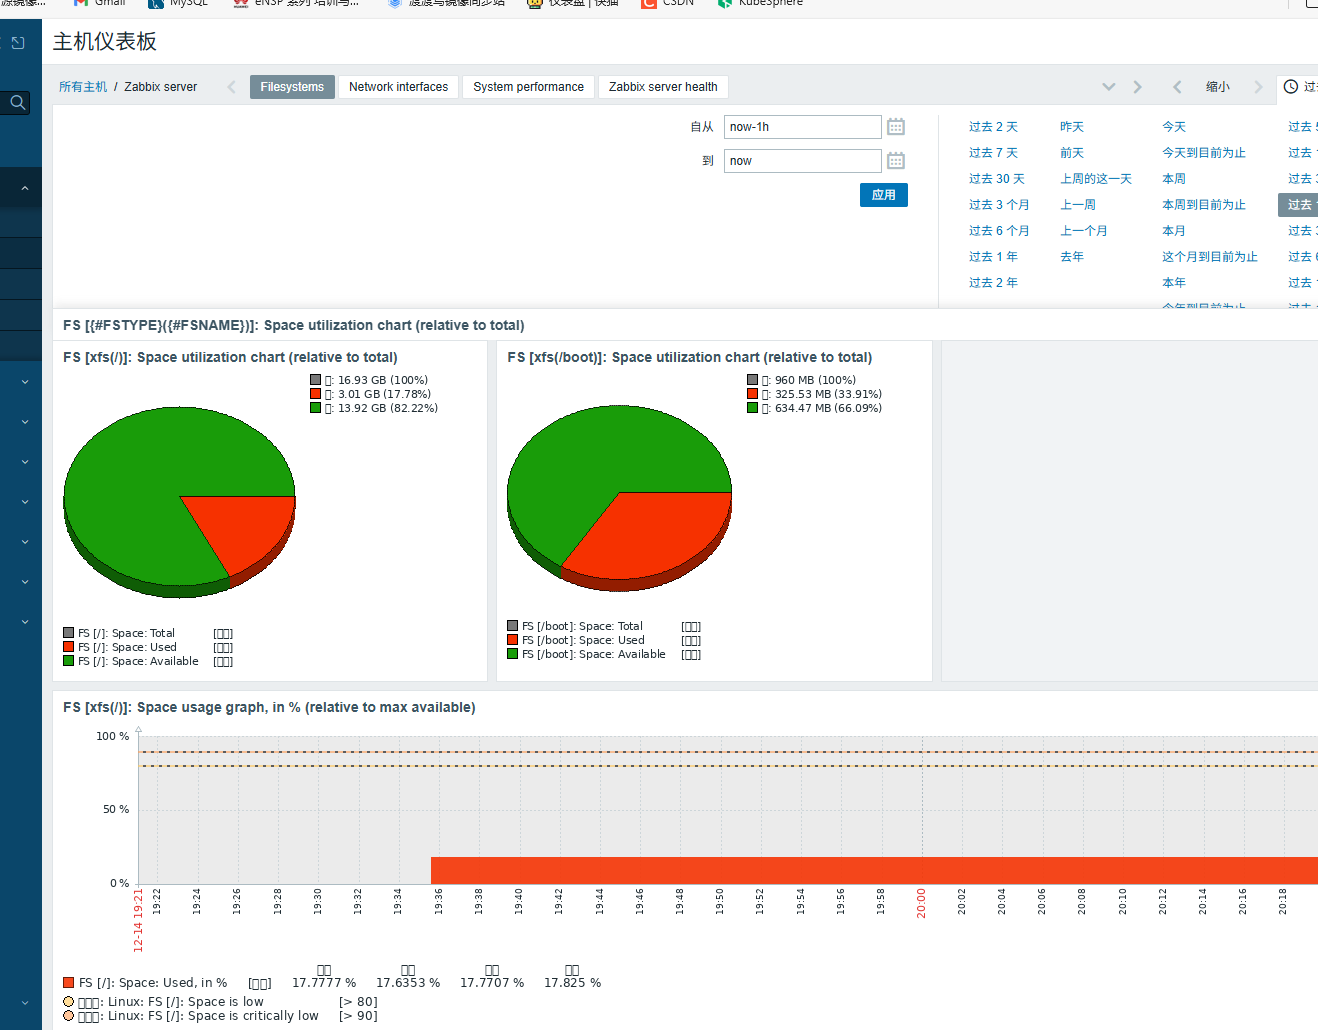Click red swatch beside 3.01 GB (17.78%)
1318x1030 pixels.
[315, 394]
